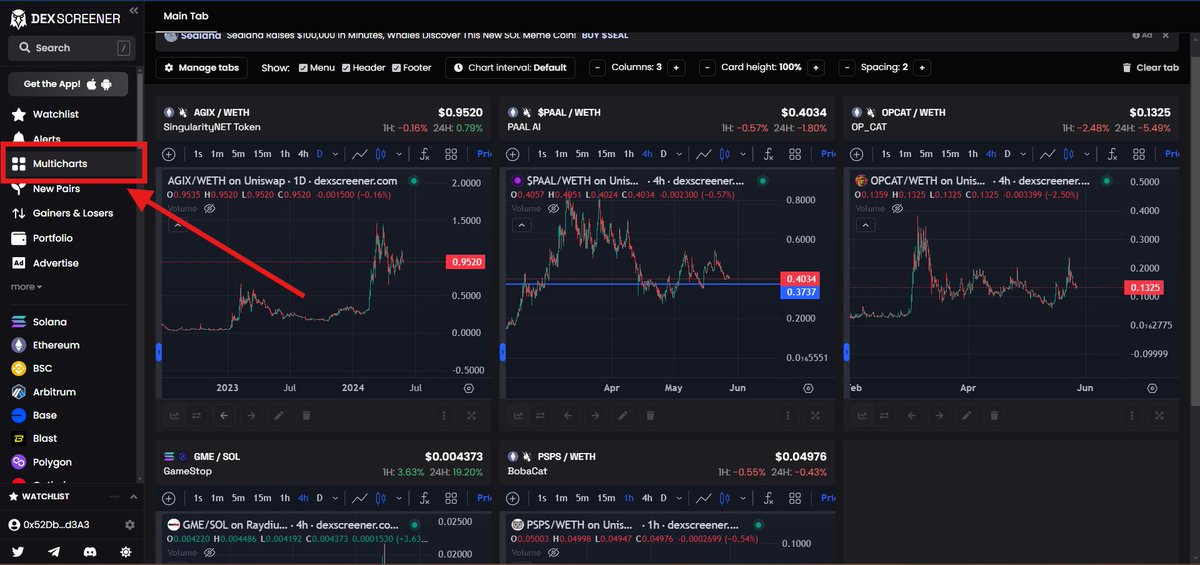The image size is (1200, 565).
Task: Increase the Card height percentage
Action: click(x=816, y=68)
